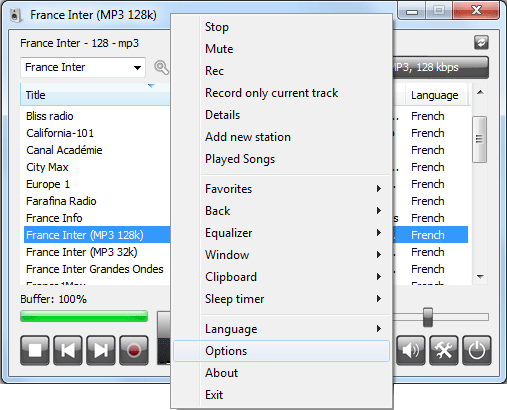The width and height of the screenshot is (507, 410).
Task: Go to the previous station button
Action: [x=68, y=350]
